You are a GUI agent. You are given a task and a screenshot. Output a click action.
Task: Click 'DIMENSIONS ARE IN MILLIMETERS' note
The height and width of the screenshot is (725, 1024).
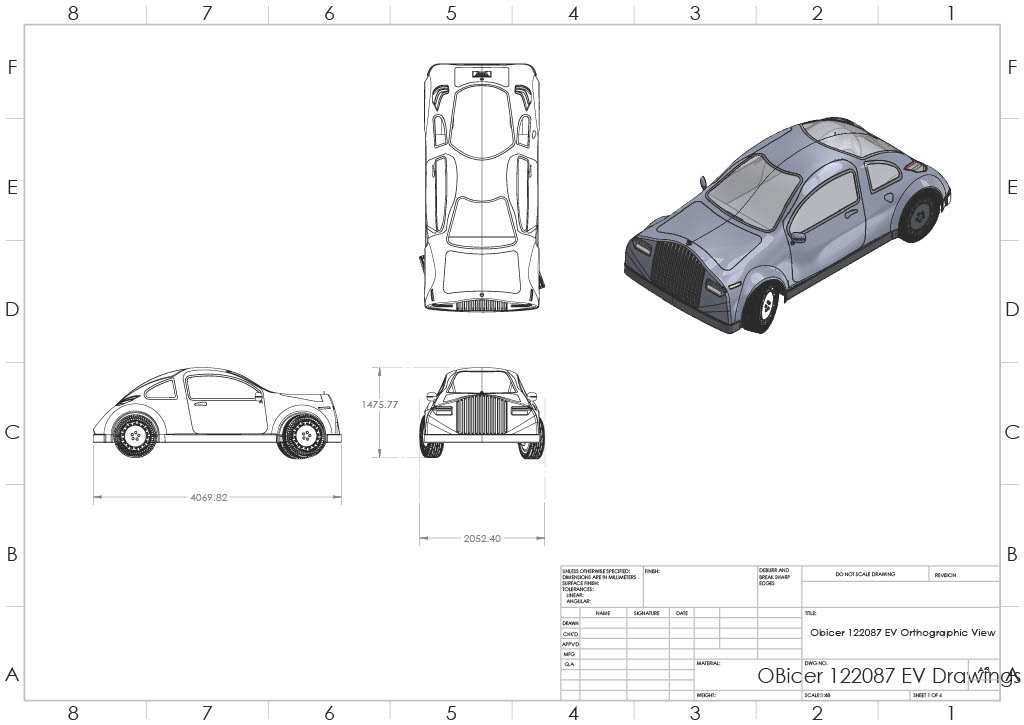point(599,577)
